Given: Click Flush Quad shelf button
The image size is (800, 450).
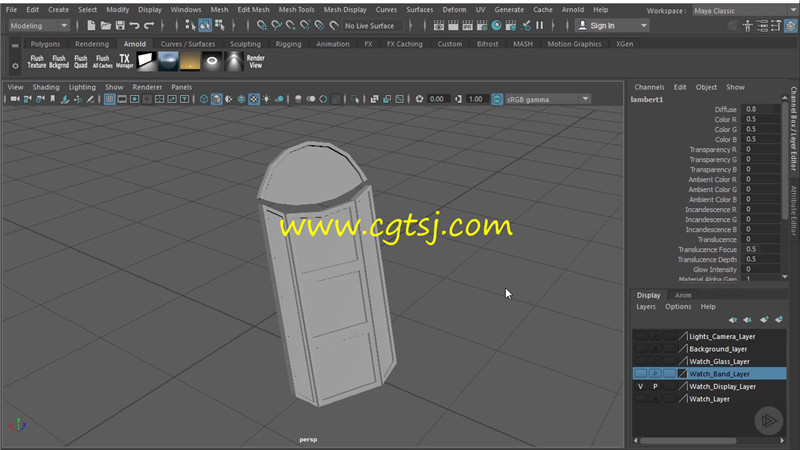Looking at the screenshot, I should (x=81, y=62).
